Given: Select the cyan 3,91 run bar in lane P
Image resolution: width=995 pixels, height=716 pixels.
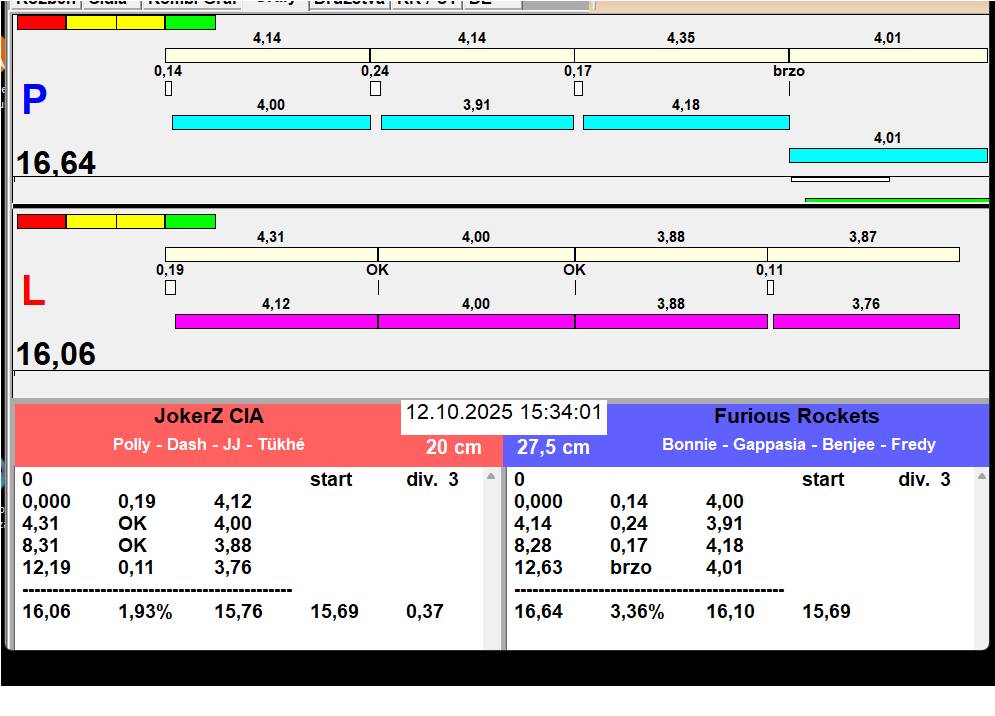Looking at the screenshot, I should (477, 123).
